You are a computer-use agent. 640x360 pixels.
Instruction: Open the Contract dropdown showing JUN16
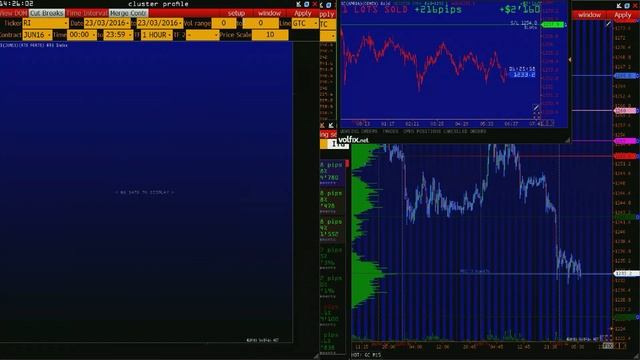click(37, 35)
